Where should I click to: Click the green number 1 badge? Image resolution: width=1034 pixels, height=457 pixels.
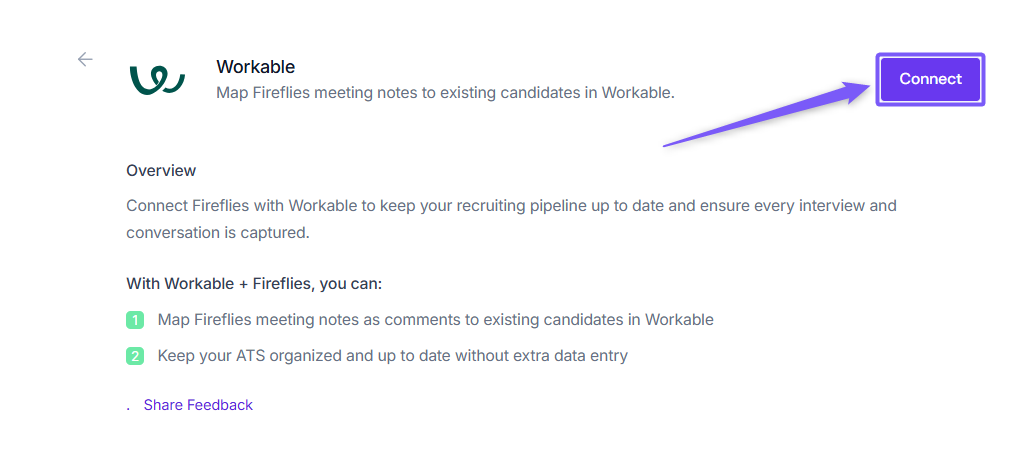click(x=135, y=320)
